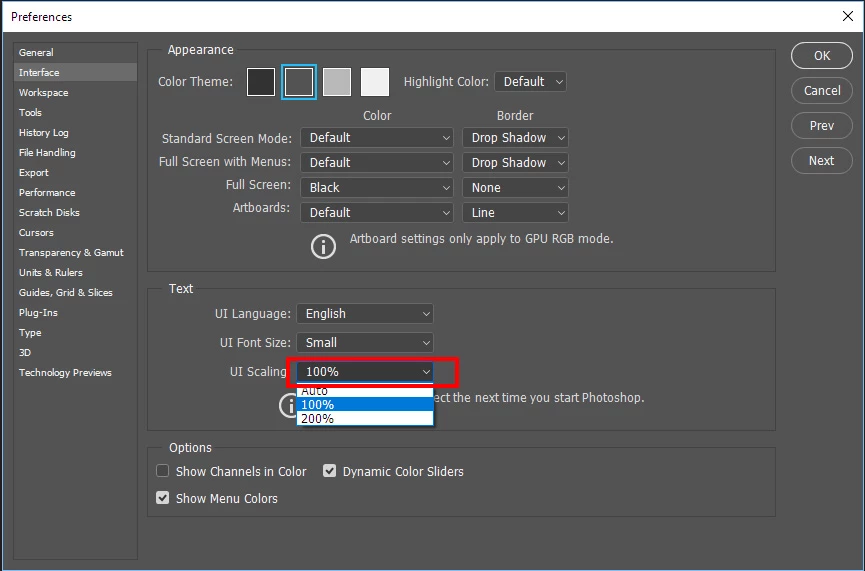Open the UI Language dropdown
The width and height of the screenshot is (865, 571).
365,313
